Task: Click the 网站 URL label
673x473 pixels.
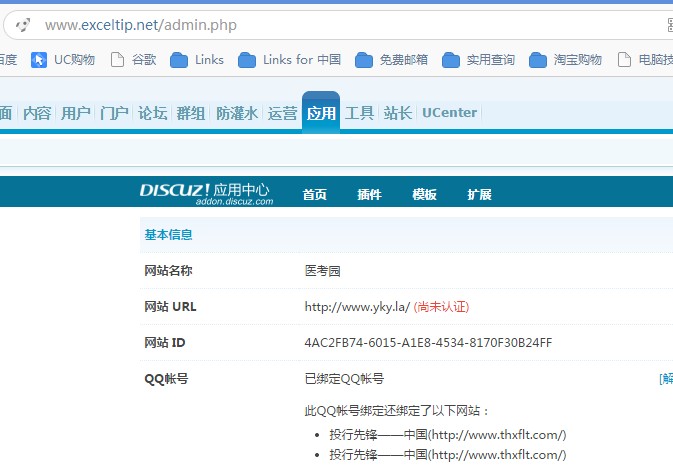Action: 170,306
